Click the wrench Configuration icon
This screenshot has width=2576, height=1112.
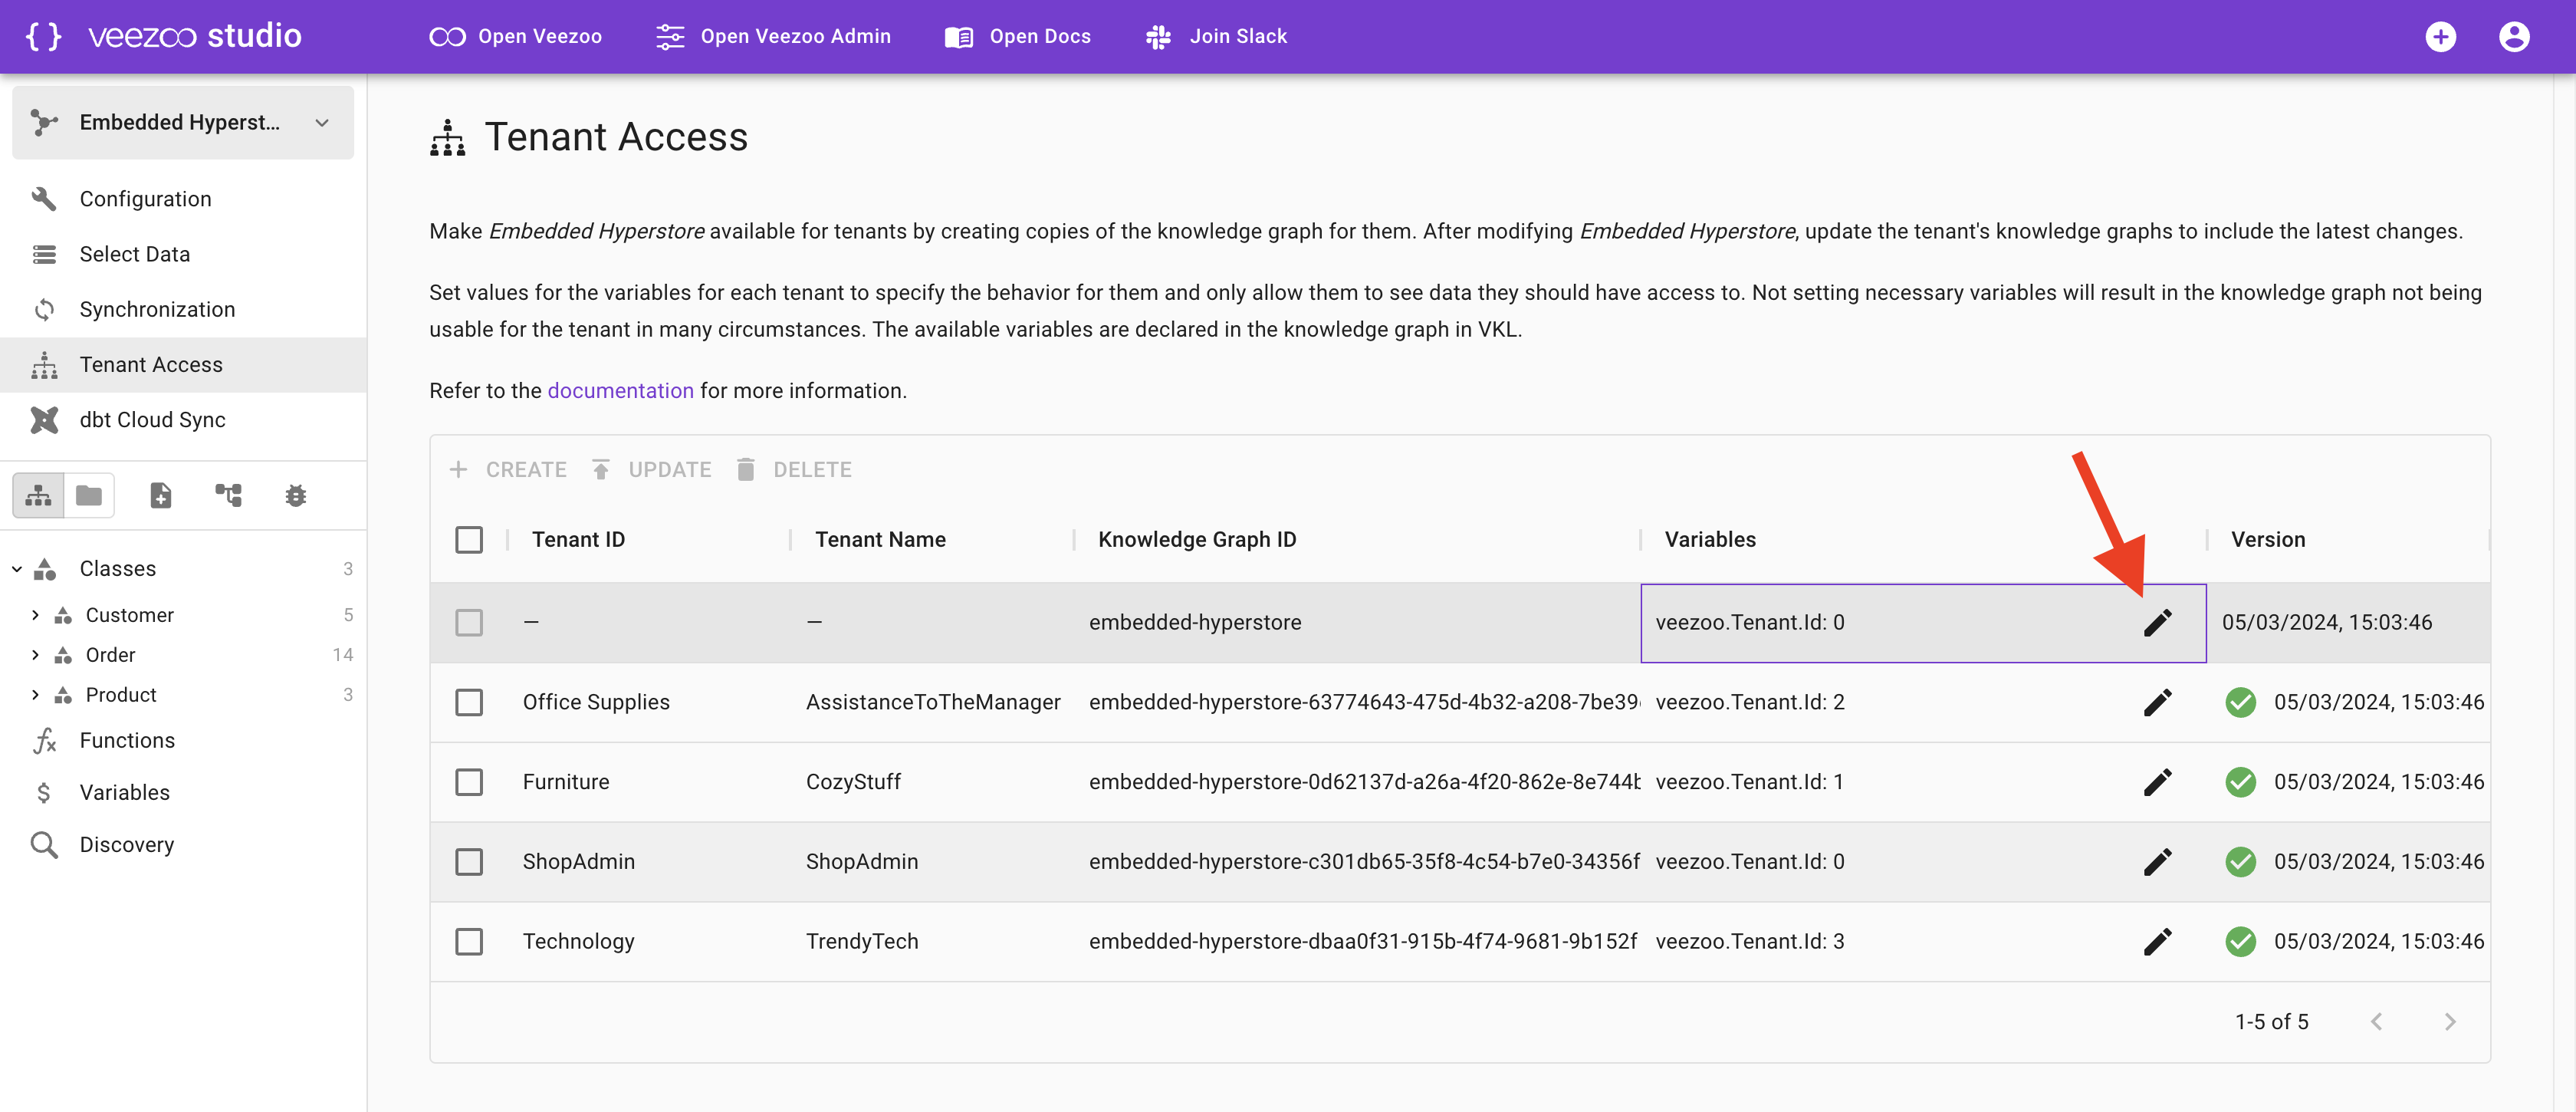(44, 199)
